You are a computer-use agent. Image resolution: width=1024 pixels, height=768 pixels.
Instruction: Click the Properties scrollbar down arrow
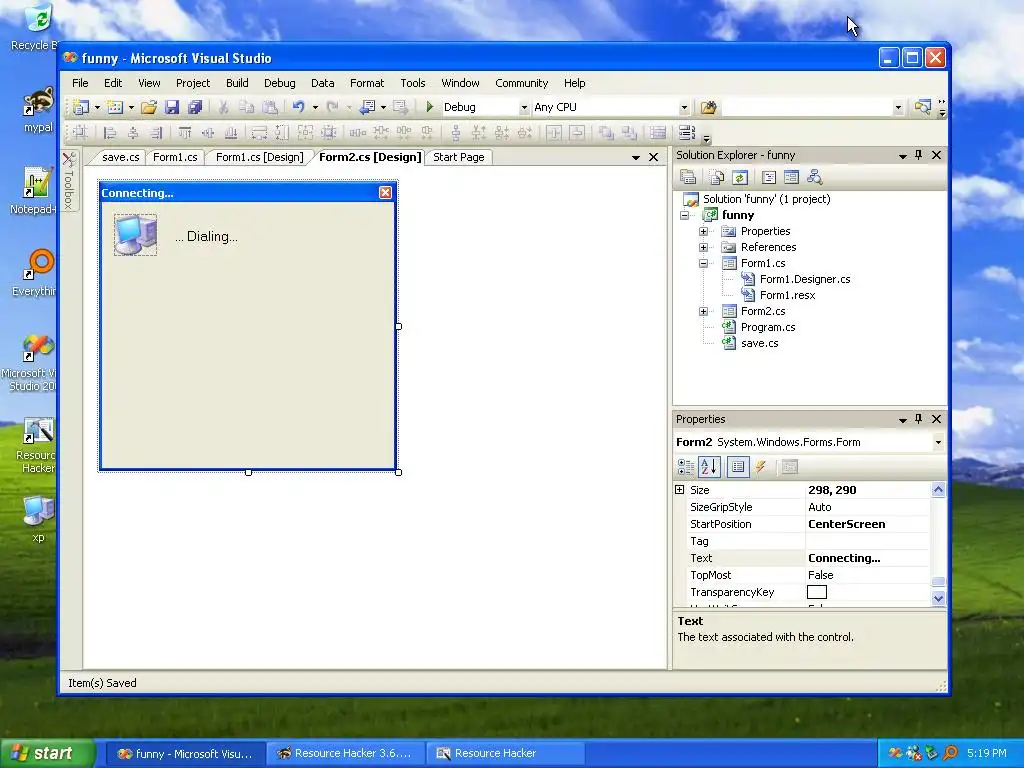pyautogui.click(x=938, y=598)
